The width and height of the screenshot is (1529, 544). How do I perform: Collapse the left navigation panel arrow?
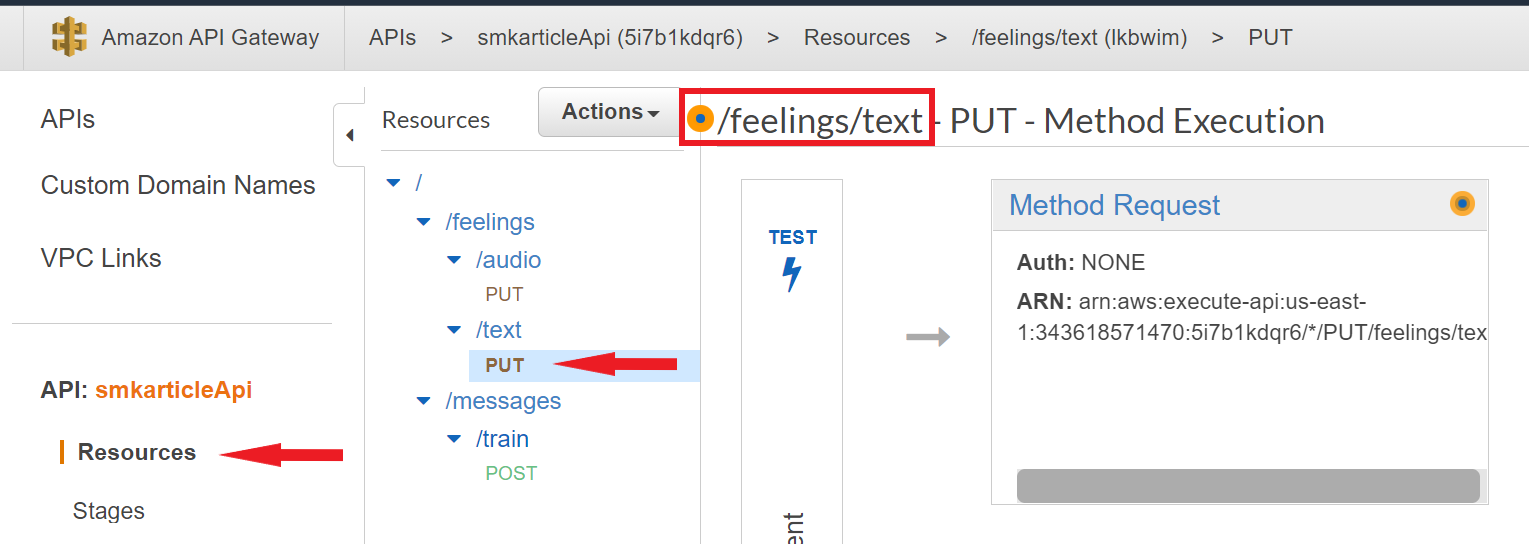click(x=349, y=135)
